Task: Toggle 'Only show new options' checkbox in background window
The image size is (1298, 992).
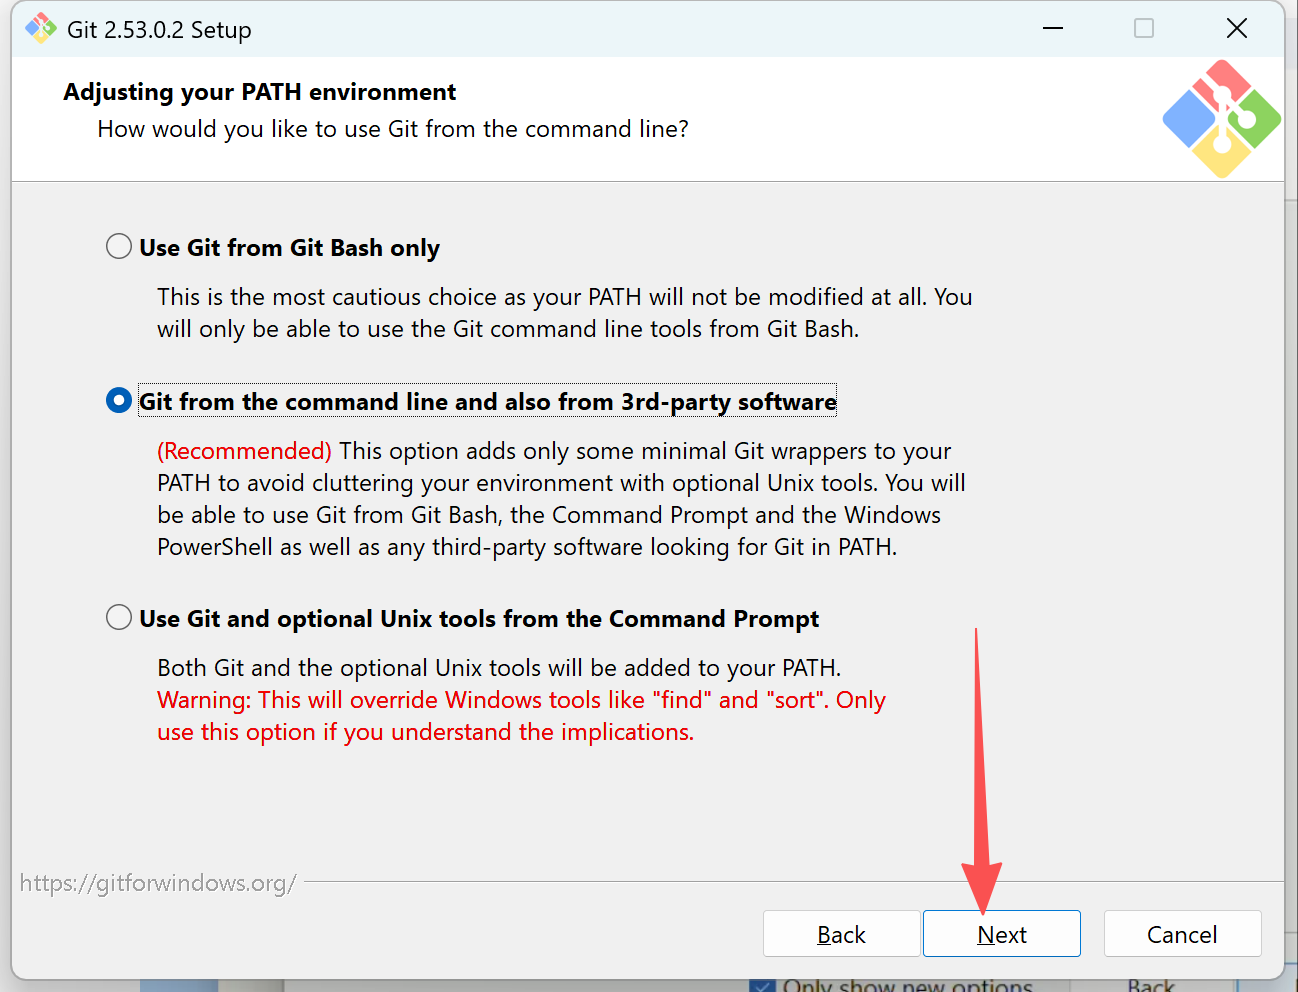Action: coord(762,986)
